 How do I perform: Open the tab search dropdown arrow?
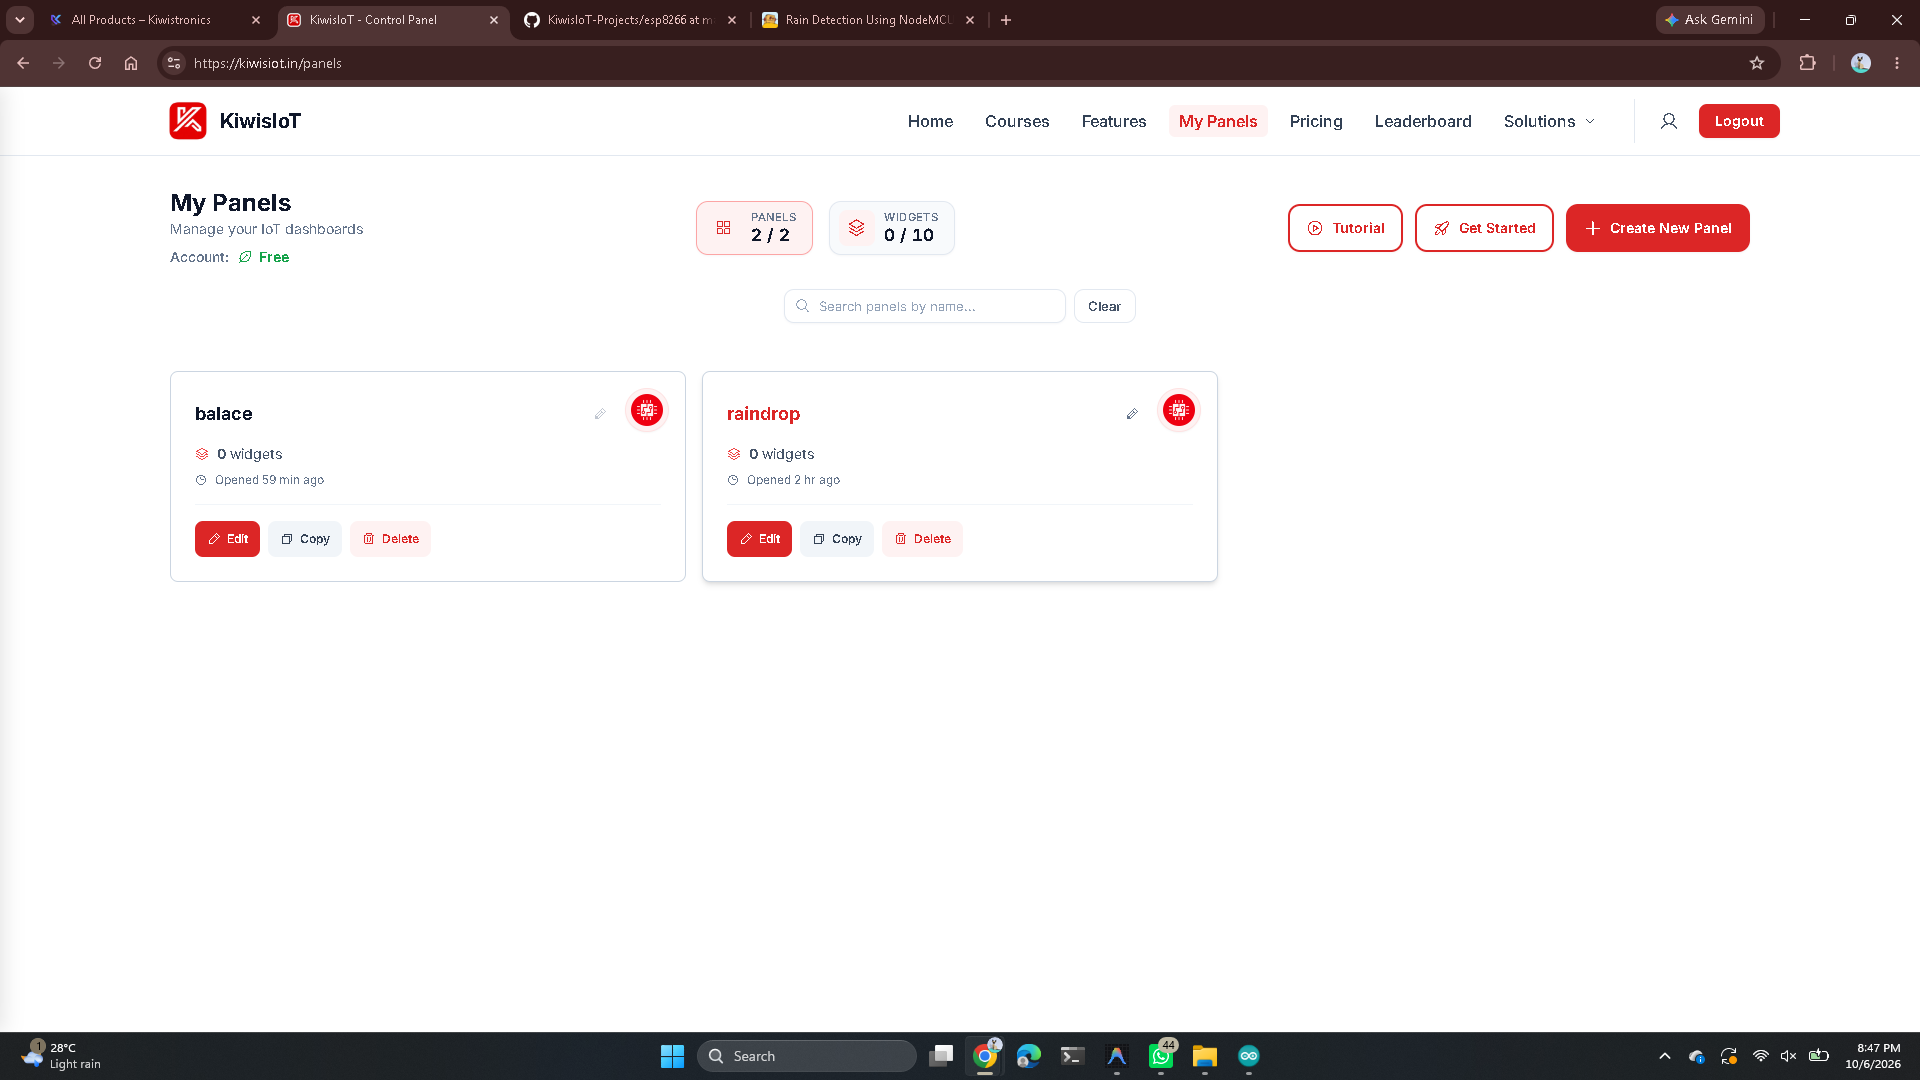tap(20, 20)
